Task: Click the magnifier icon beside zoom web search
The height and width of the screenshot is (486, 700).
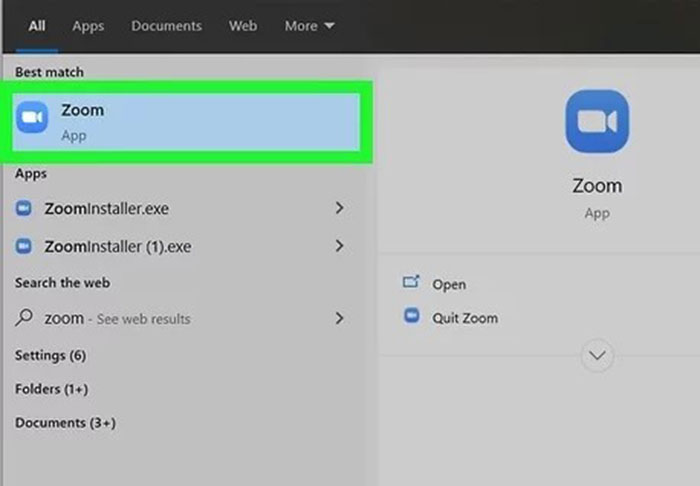Action: [24, 318]
